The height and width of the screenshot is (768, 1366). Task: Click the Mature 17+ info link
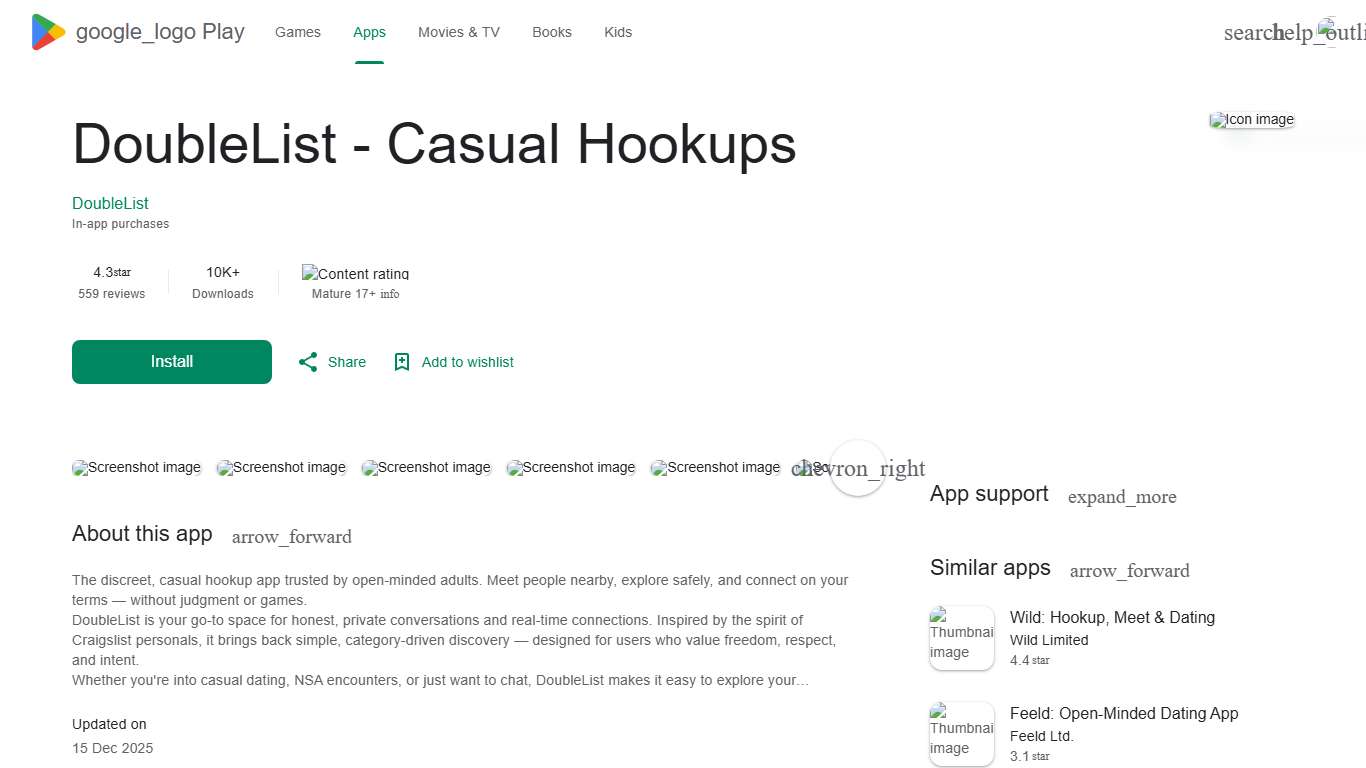(x=389, y=294)
